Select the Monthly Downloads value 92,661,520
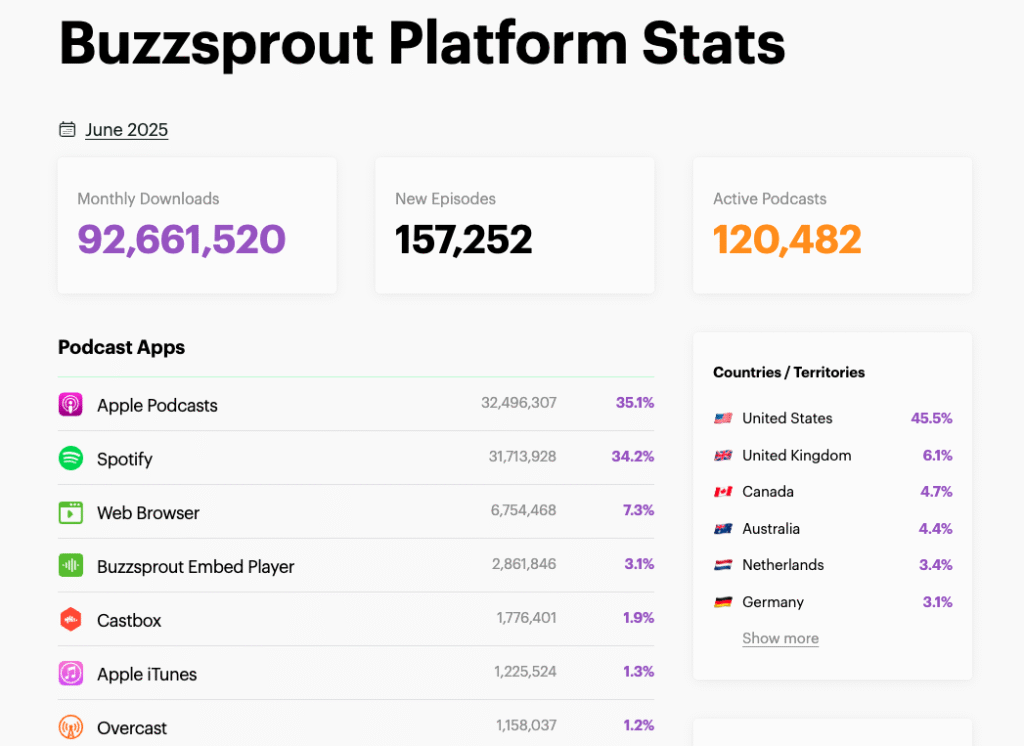This screenshot has width=1024, height=746. click(x=182, y=239)
